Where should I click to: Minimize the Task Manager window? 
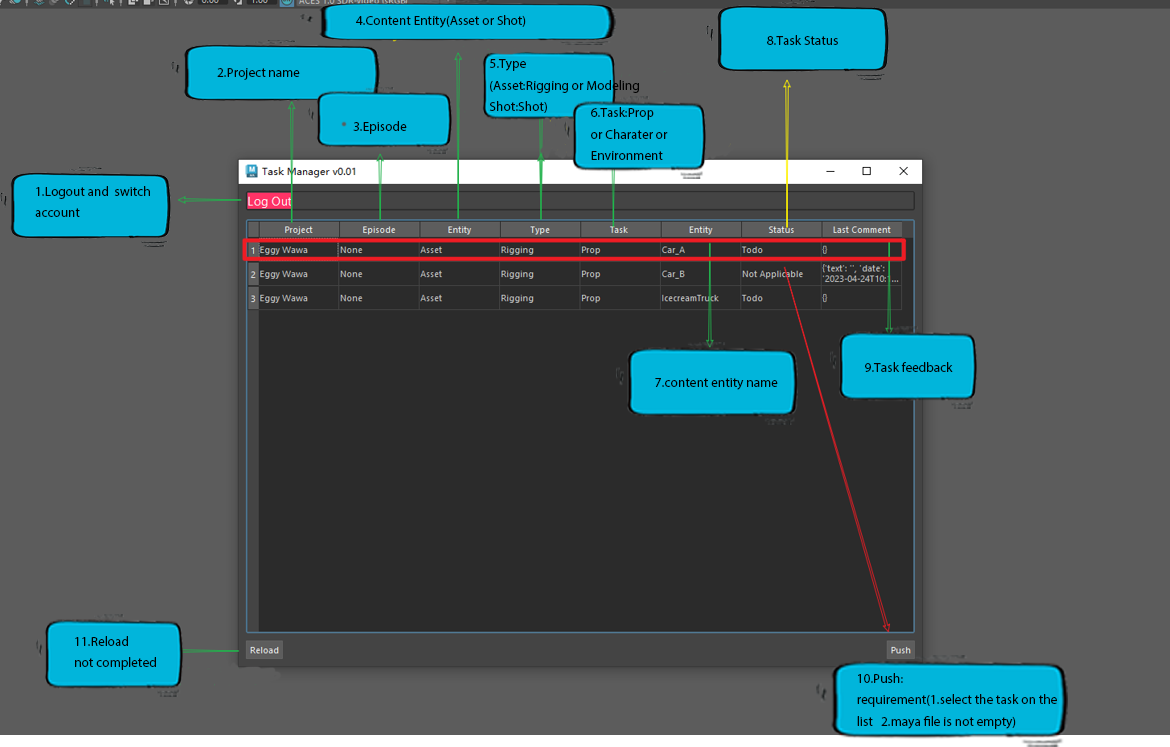click(830, 171)
